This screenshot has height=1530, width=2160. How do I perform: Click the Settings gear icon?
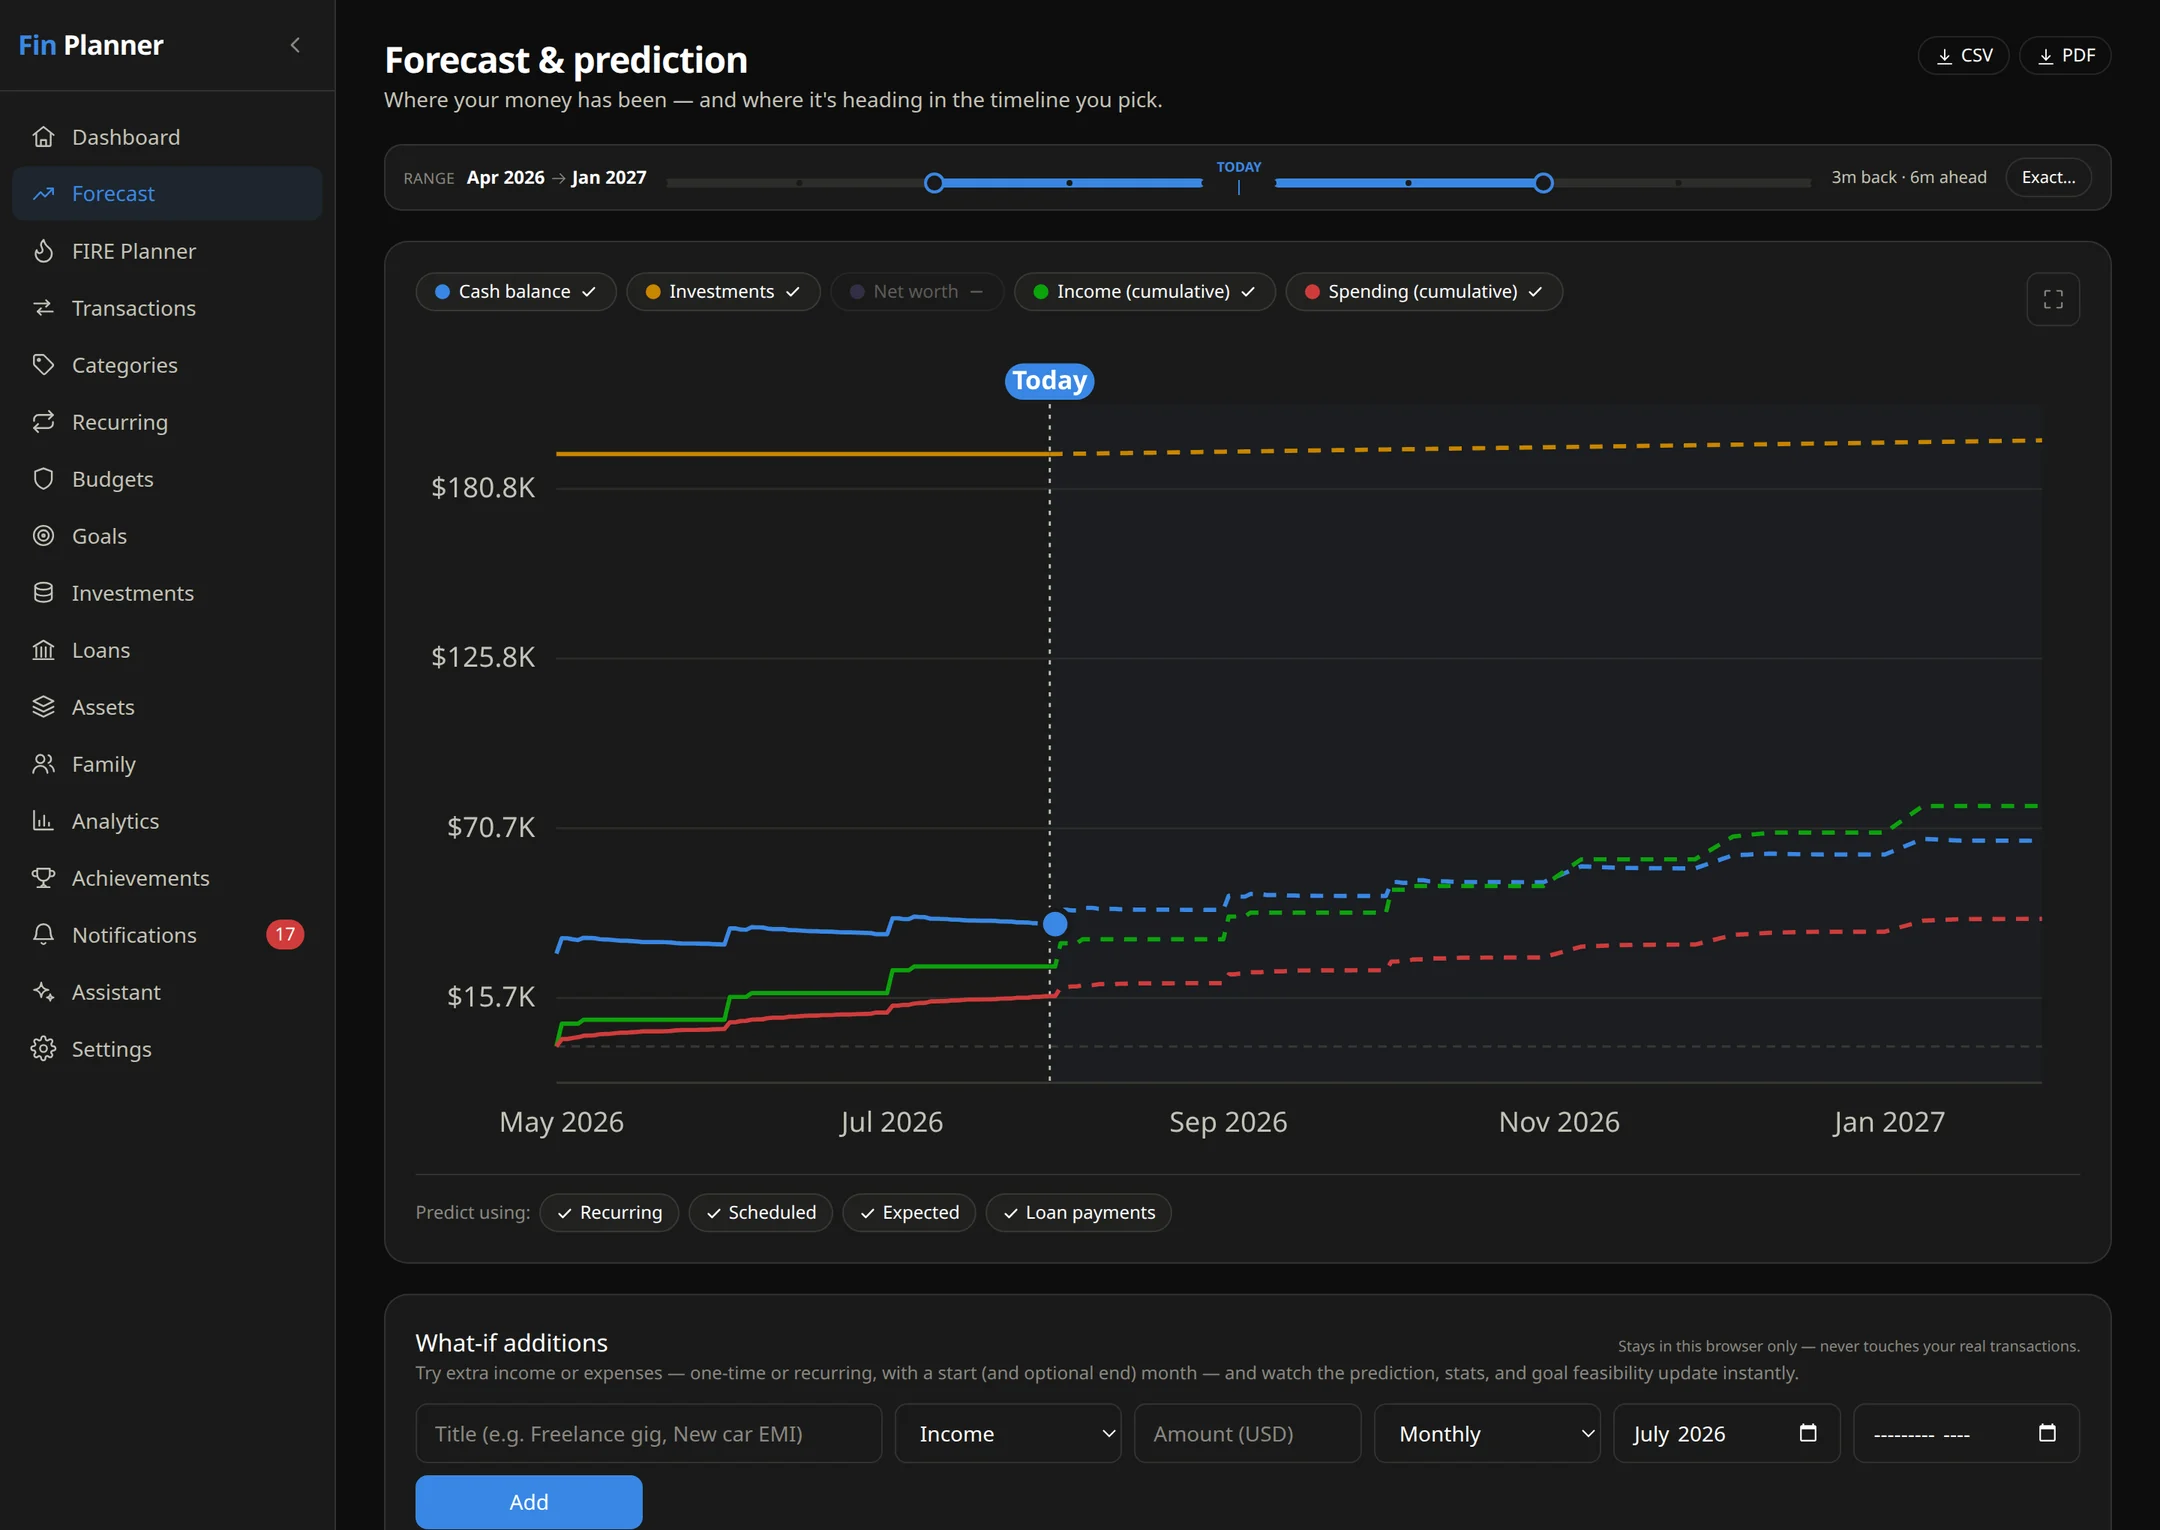[43, 1049]
